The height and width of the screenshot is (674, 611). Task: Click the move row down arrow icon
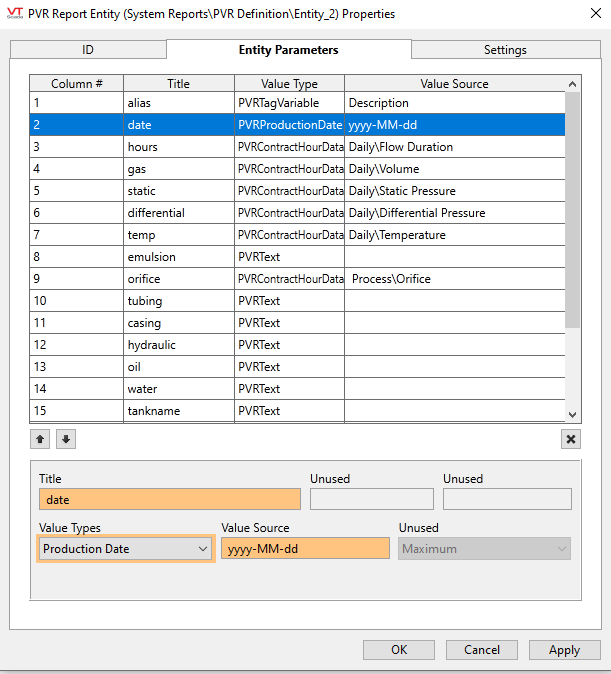(64, 439)
